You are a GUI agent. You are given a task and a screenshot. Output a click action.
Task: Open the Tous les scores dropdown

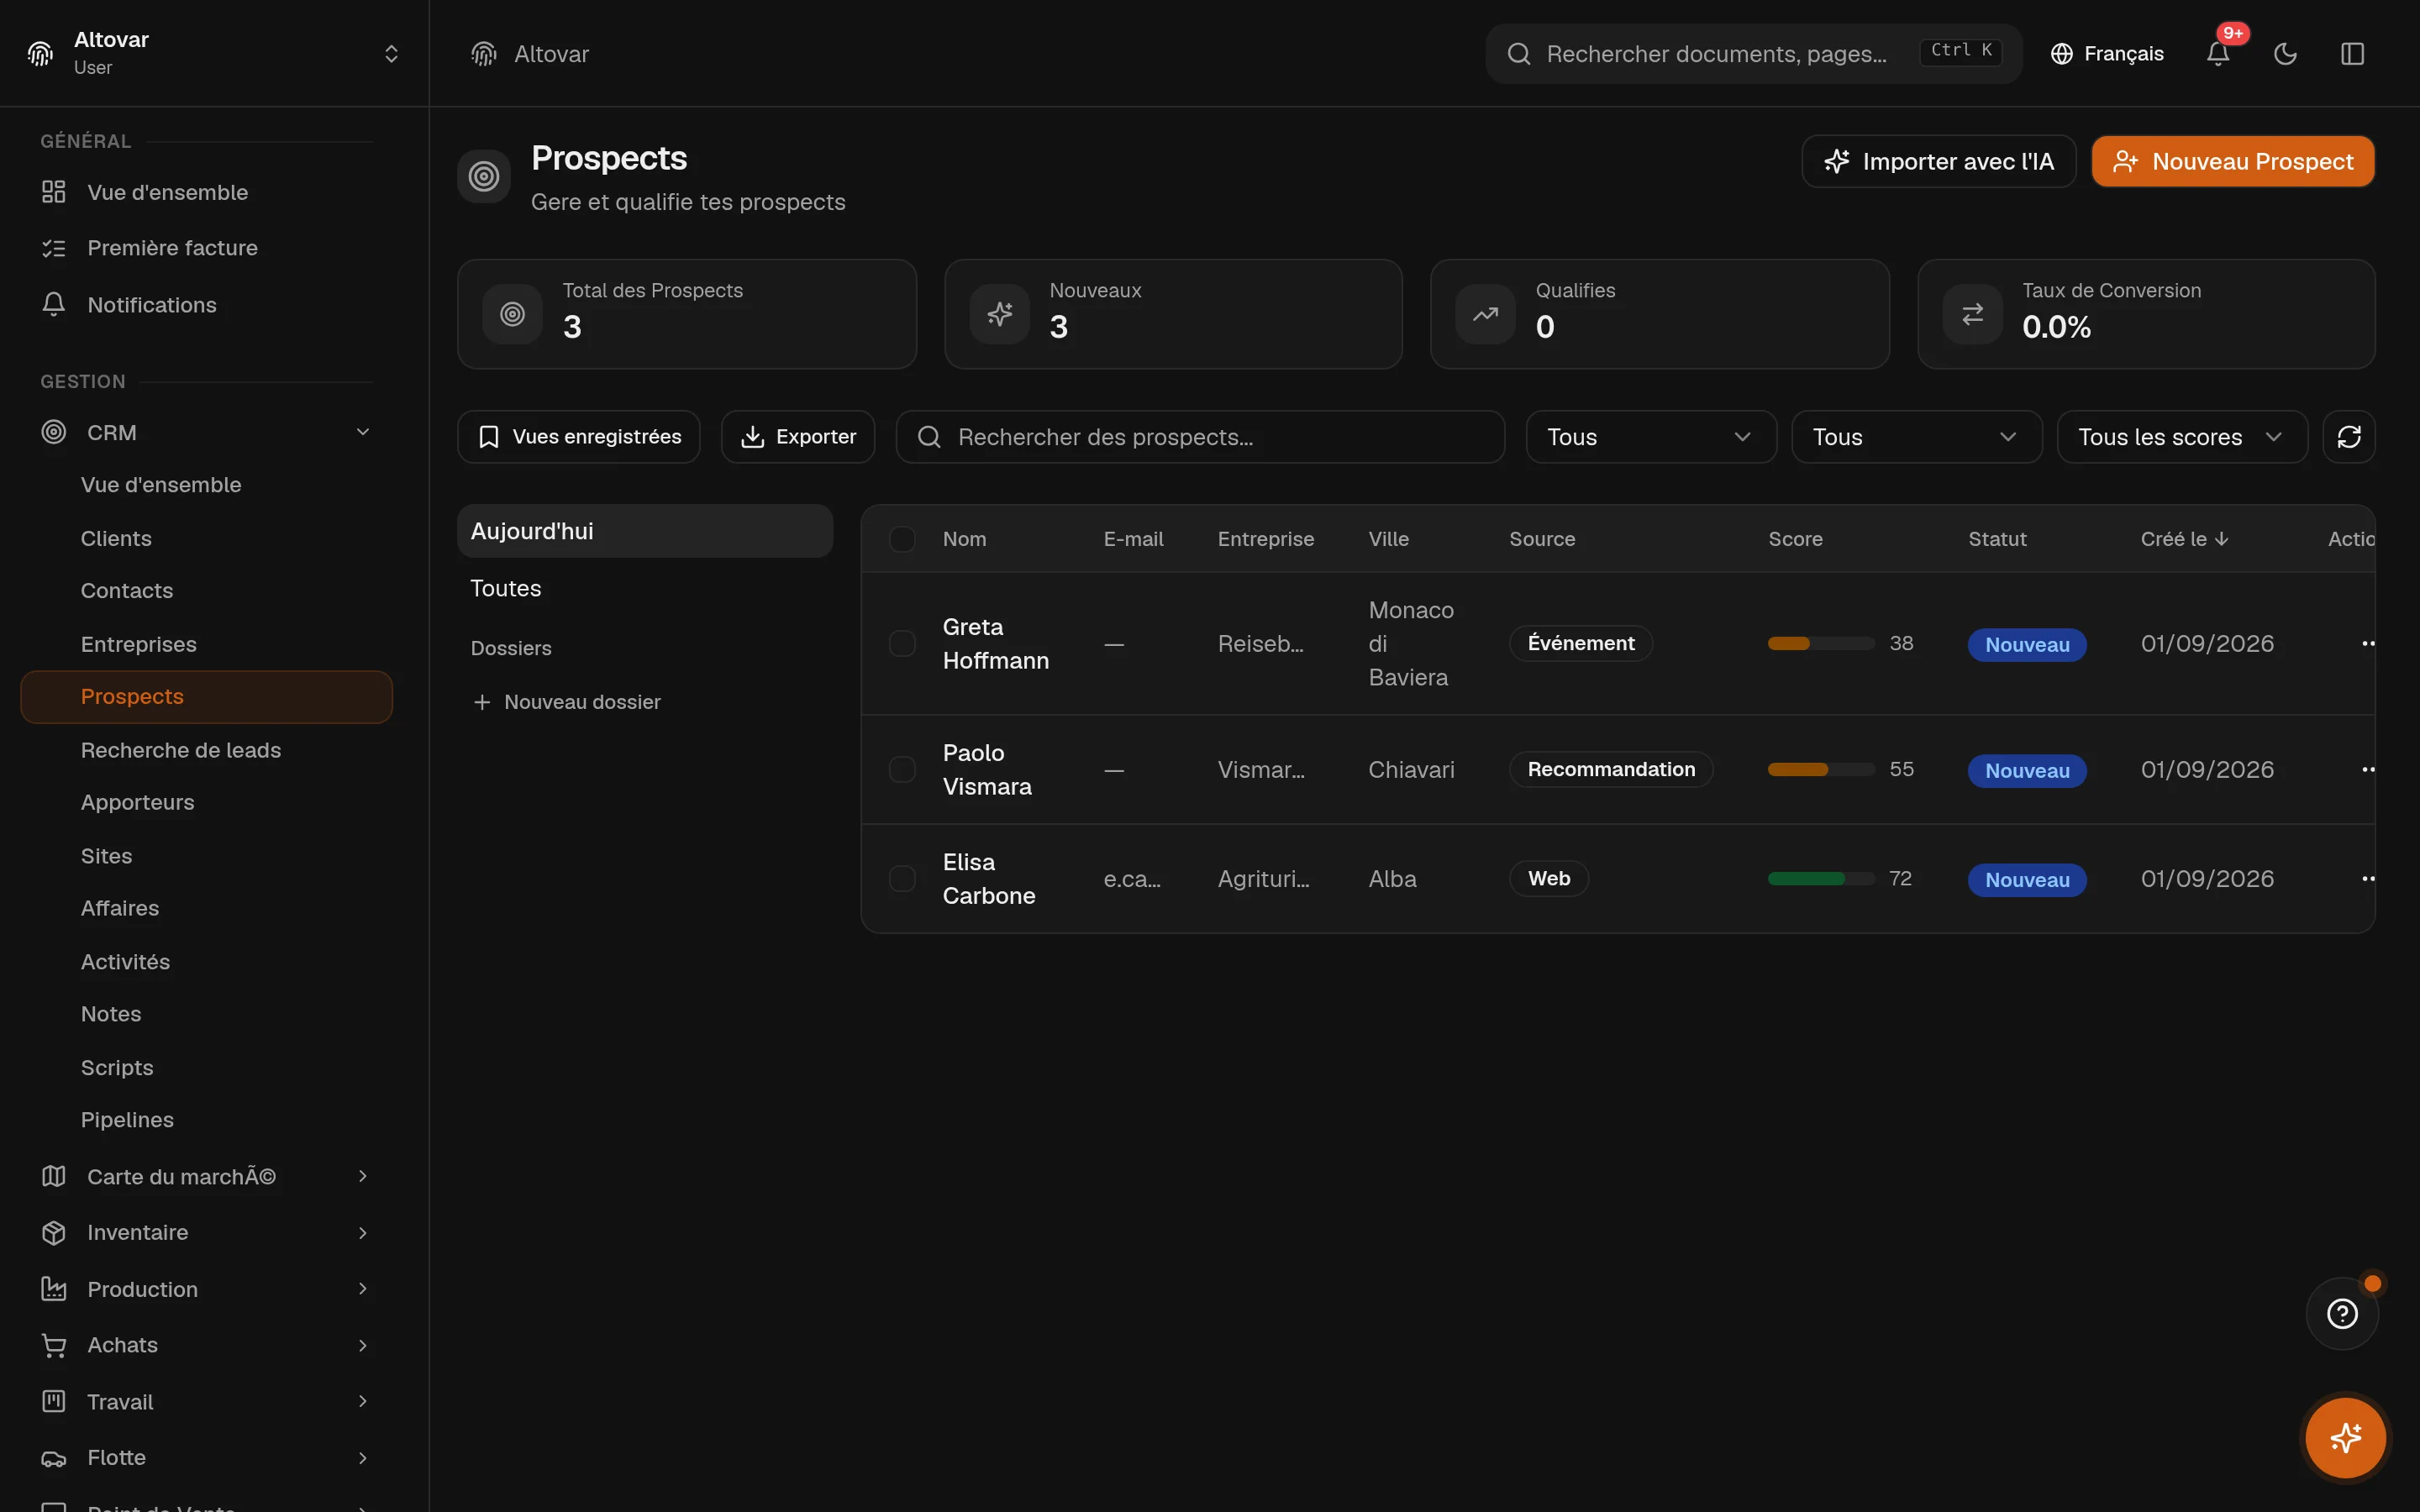(2182, 437)
